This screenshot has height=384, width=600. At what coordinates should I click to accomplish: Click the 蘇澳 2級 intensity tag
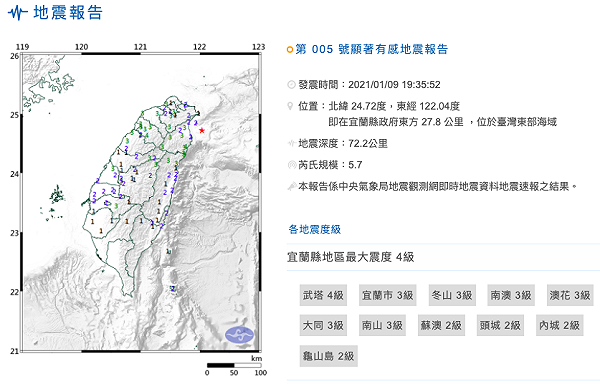[441, 325]
